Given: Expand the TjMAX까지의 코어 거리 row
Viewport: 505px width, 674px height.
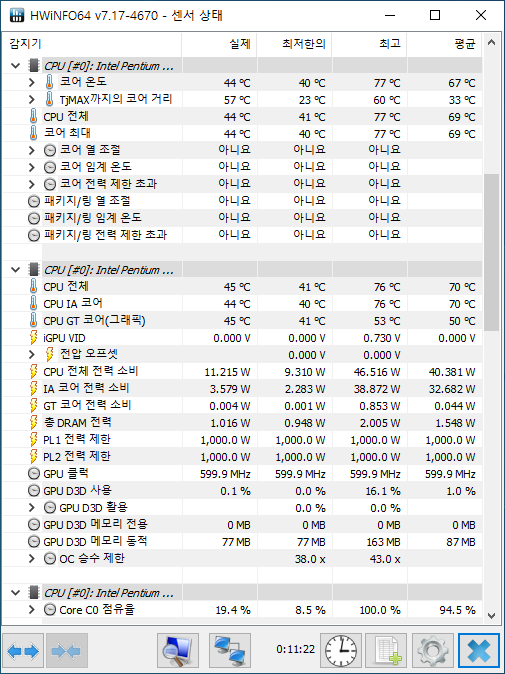Looking at the screenshot, I should point(31,99).
